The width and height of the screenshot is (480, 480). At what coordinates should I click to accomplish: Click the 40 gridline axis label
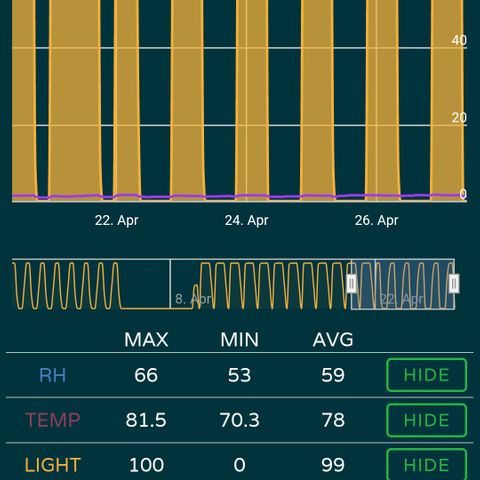click(x=459, y=40)
